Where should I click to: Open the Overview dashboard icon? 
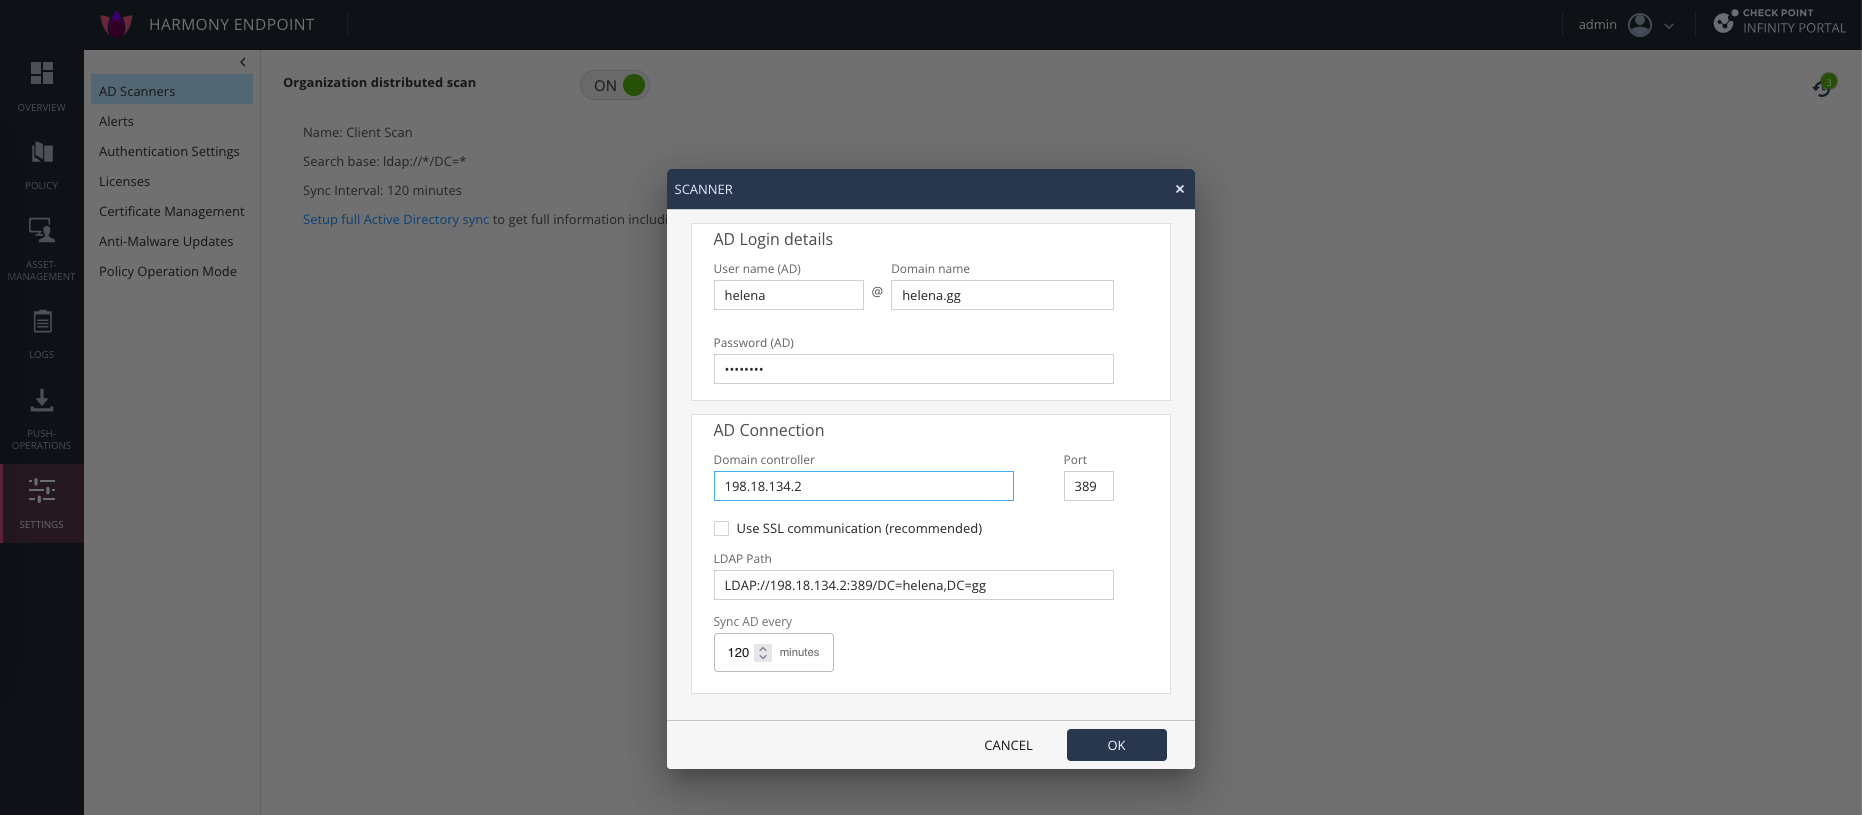pyautogui.click(x=41, y=74)
